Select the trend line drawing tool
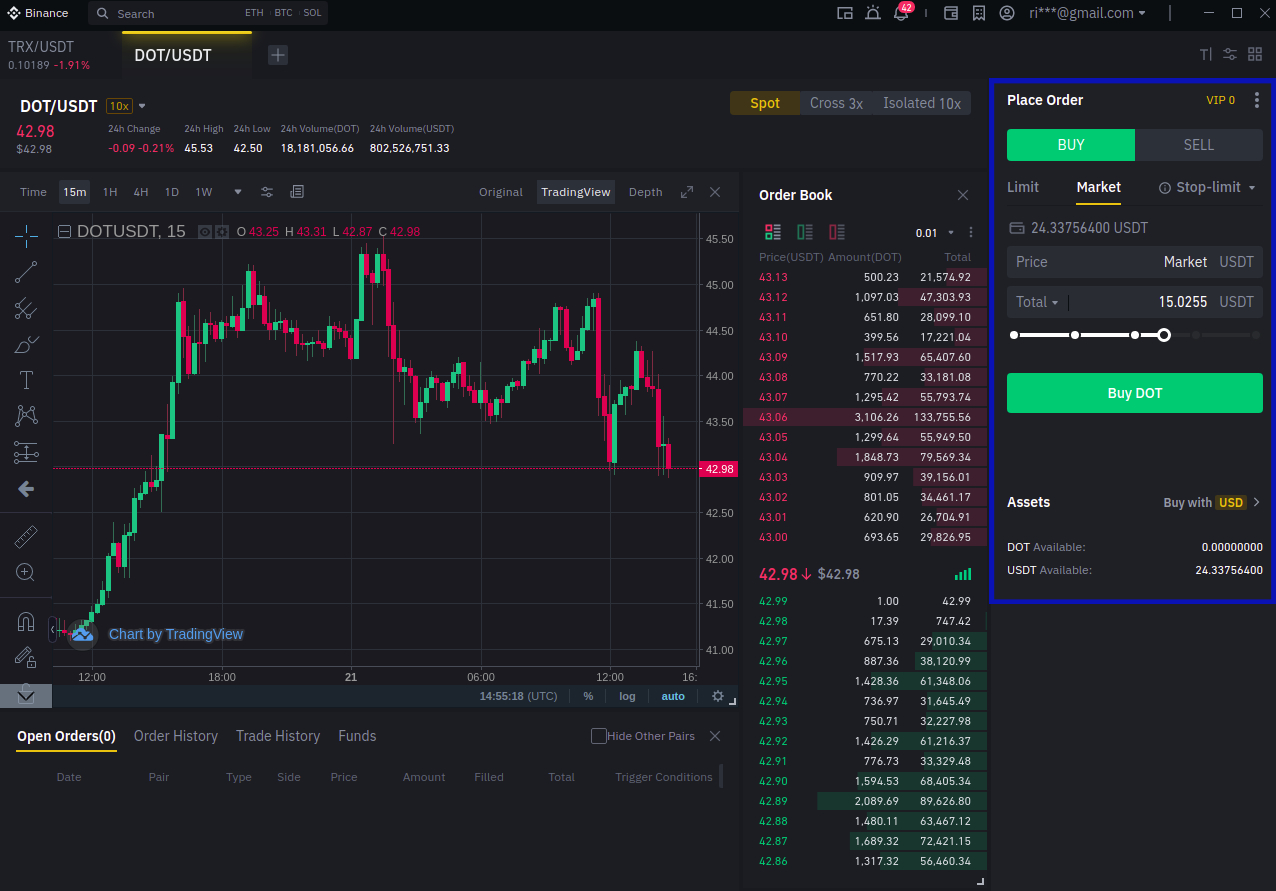The height and width of the screenshot is (891, 1276). (26, 272)
